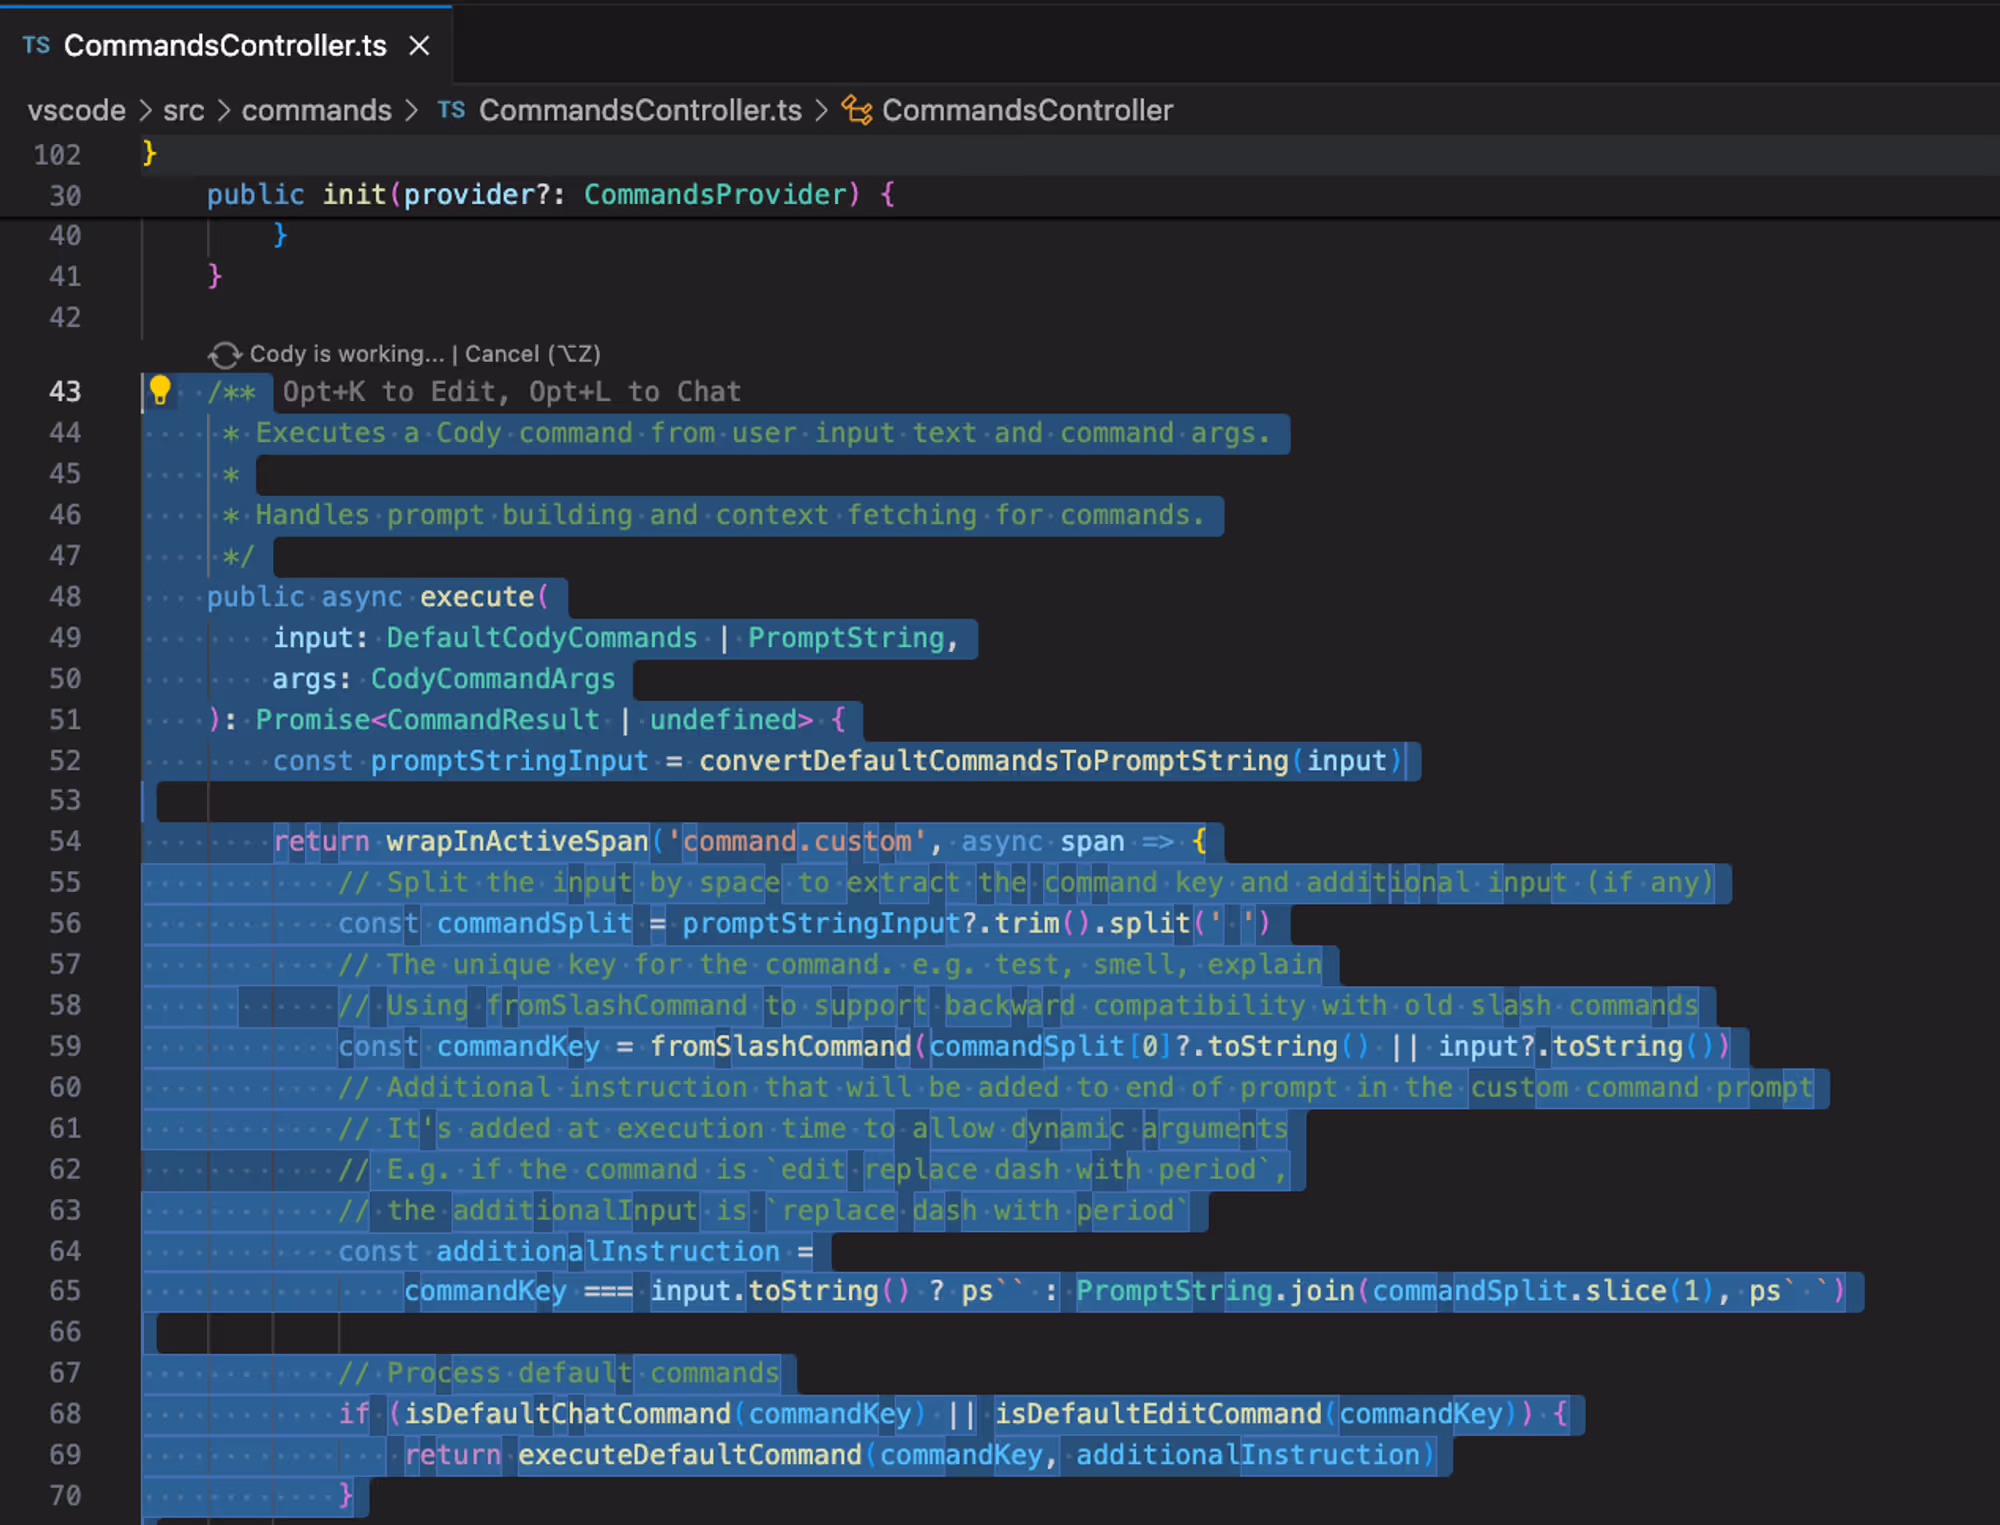Open CommandsController.ts breadcrumb segment

(x=640, y=110)
